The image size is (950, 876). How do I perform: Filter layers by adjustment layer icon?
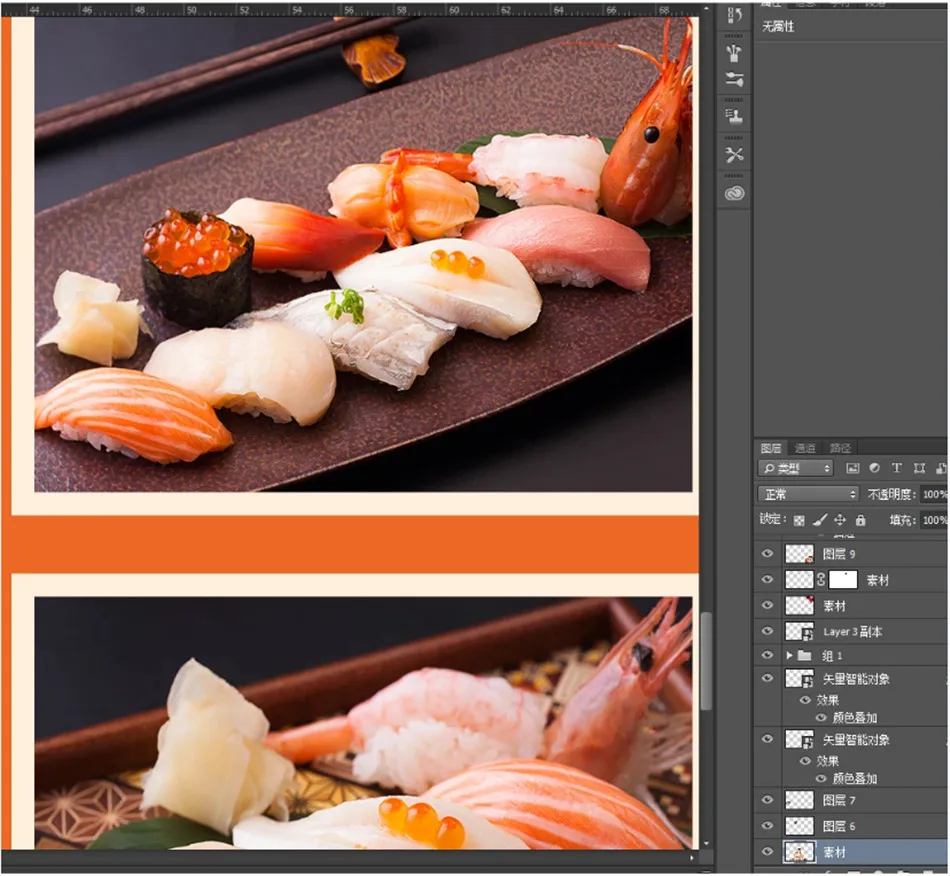[874, 468]
